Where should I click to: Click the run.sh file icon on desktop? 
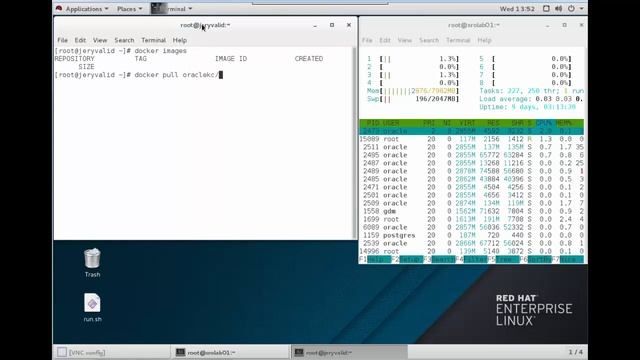coord(92,307)
